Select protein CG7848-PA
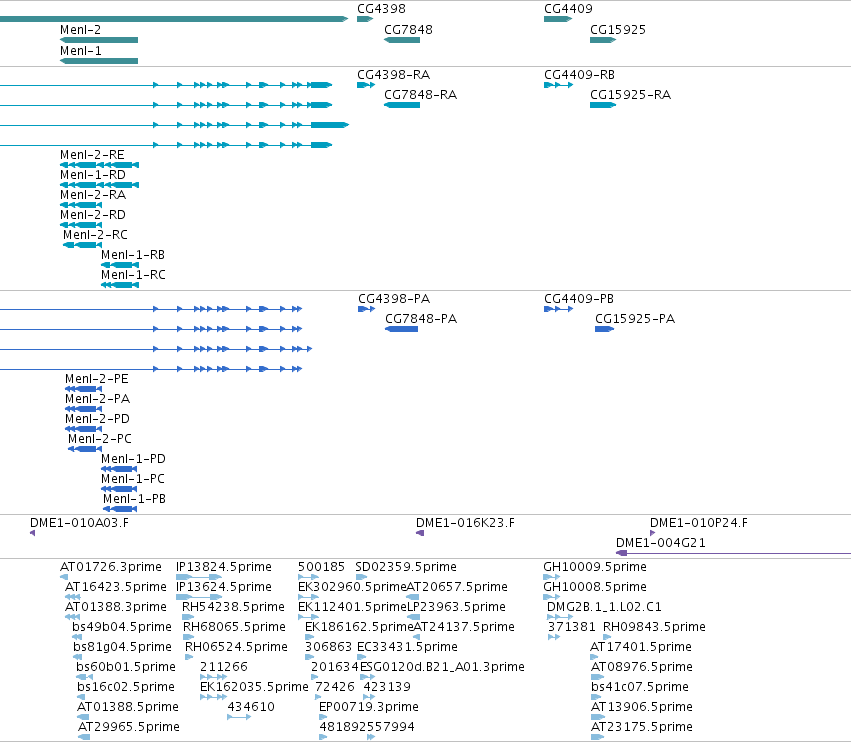Screen dimensions: 851x742 coord(402,329)
